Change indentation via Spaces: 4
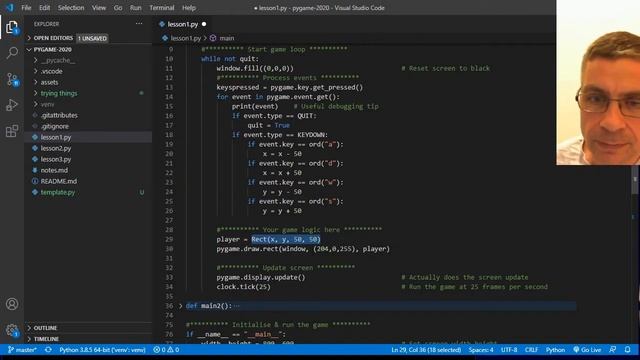The image size is (640, 360). [481, 350]
